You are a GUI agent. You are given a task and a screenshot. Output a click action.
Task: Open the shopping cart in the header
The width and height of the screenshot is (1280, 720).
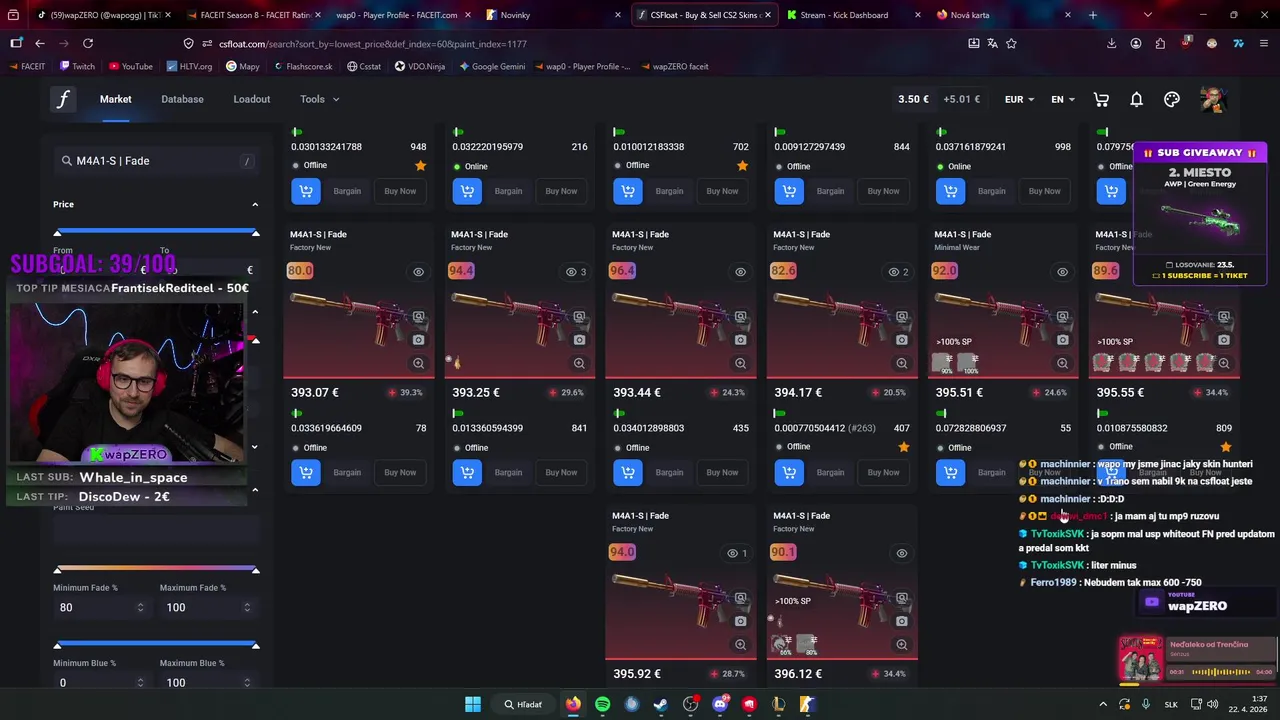(x=1101, y=99)
